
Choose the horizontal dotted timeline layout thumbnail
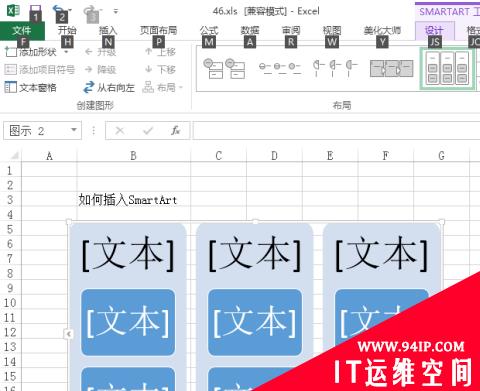[x=280, y=68]
